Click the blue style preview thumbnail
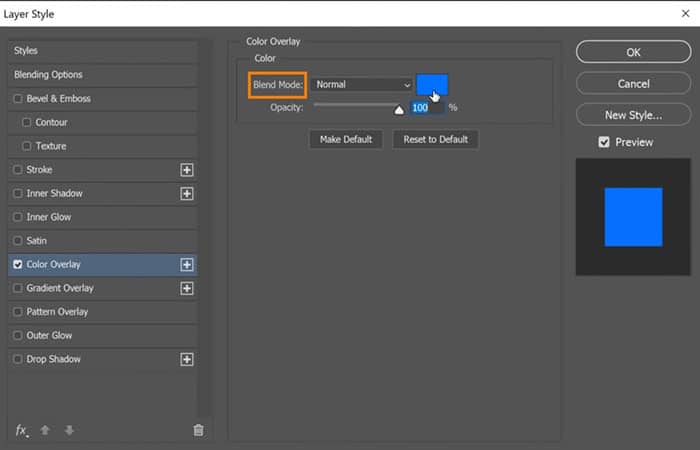 click(x=633, y=217)
